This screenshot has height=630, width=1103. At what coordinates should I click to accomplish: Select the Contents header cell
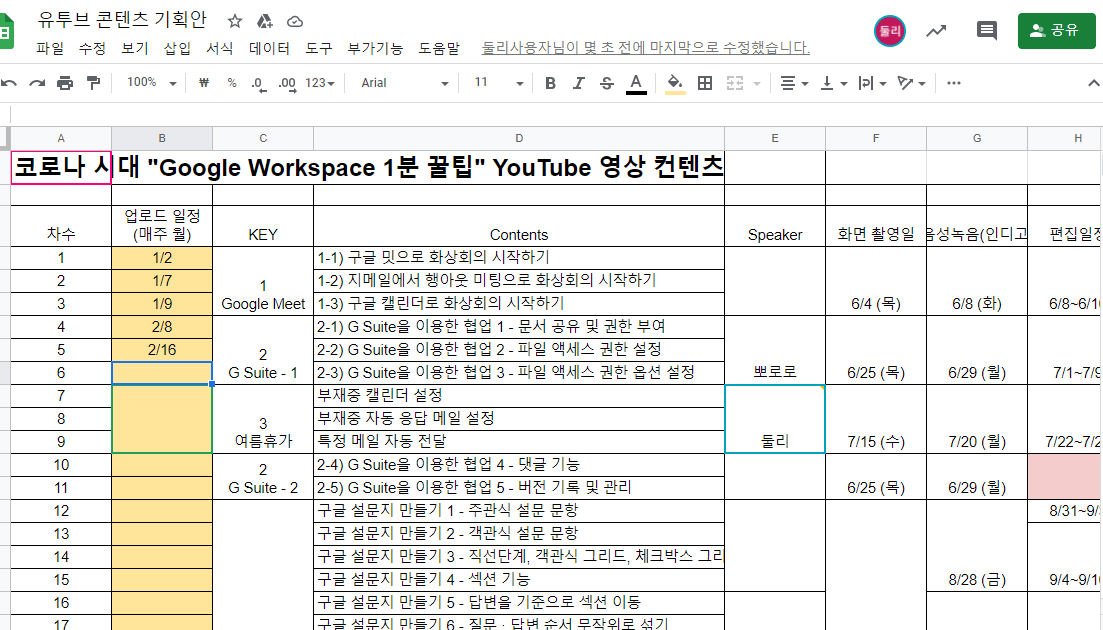pos(519,226)
